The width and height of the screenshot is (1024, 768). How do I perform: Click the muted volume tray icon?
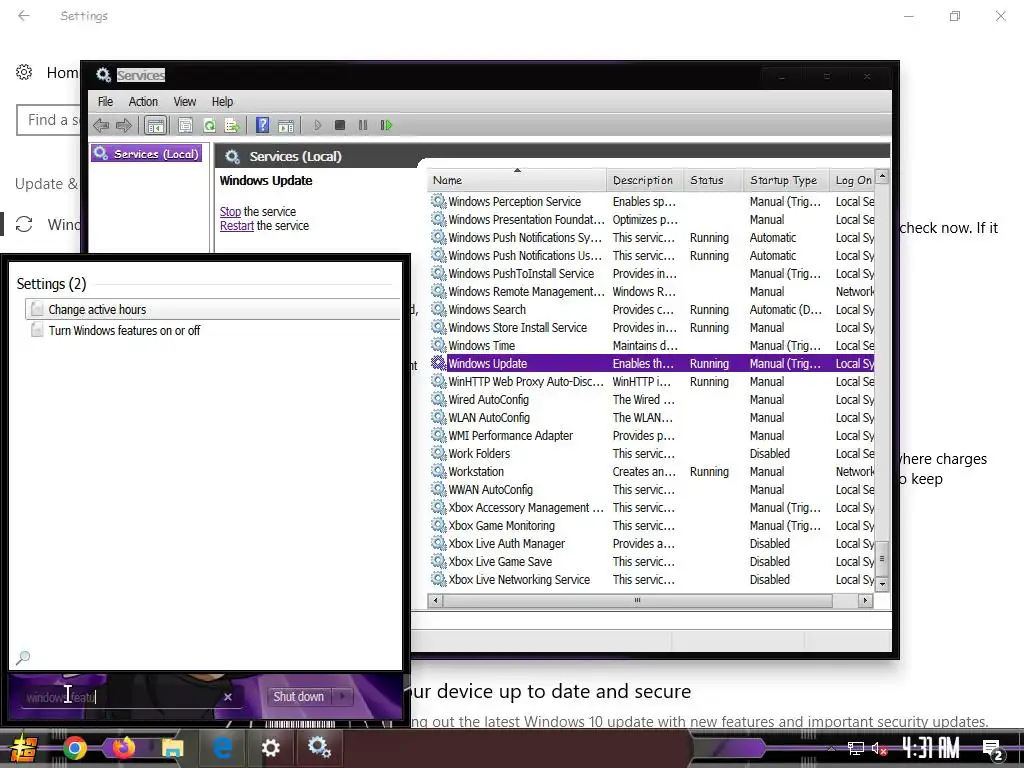[x=879, y=748]
